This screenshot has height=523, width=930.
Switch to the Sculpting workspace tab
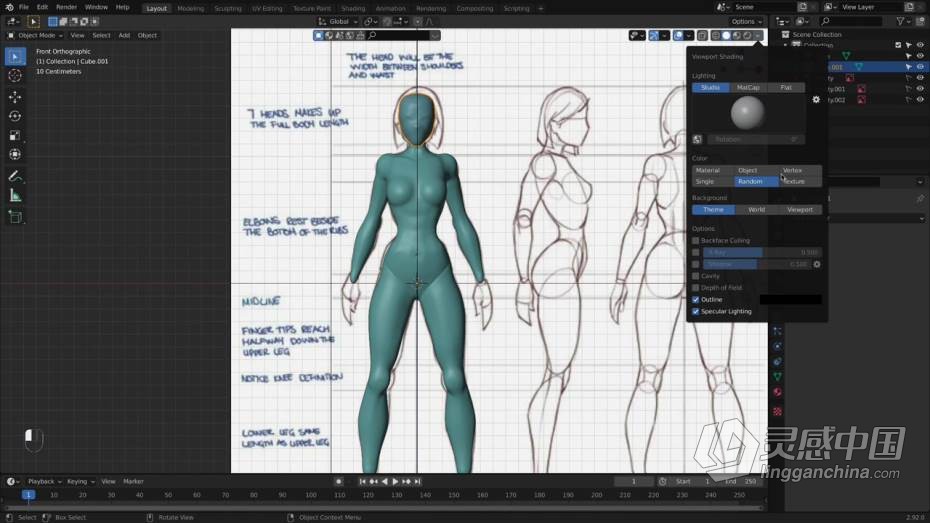click(x=228, y=8)
